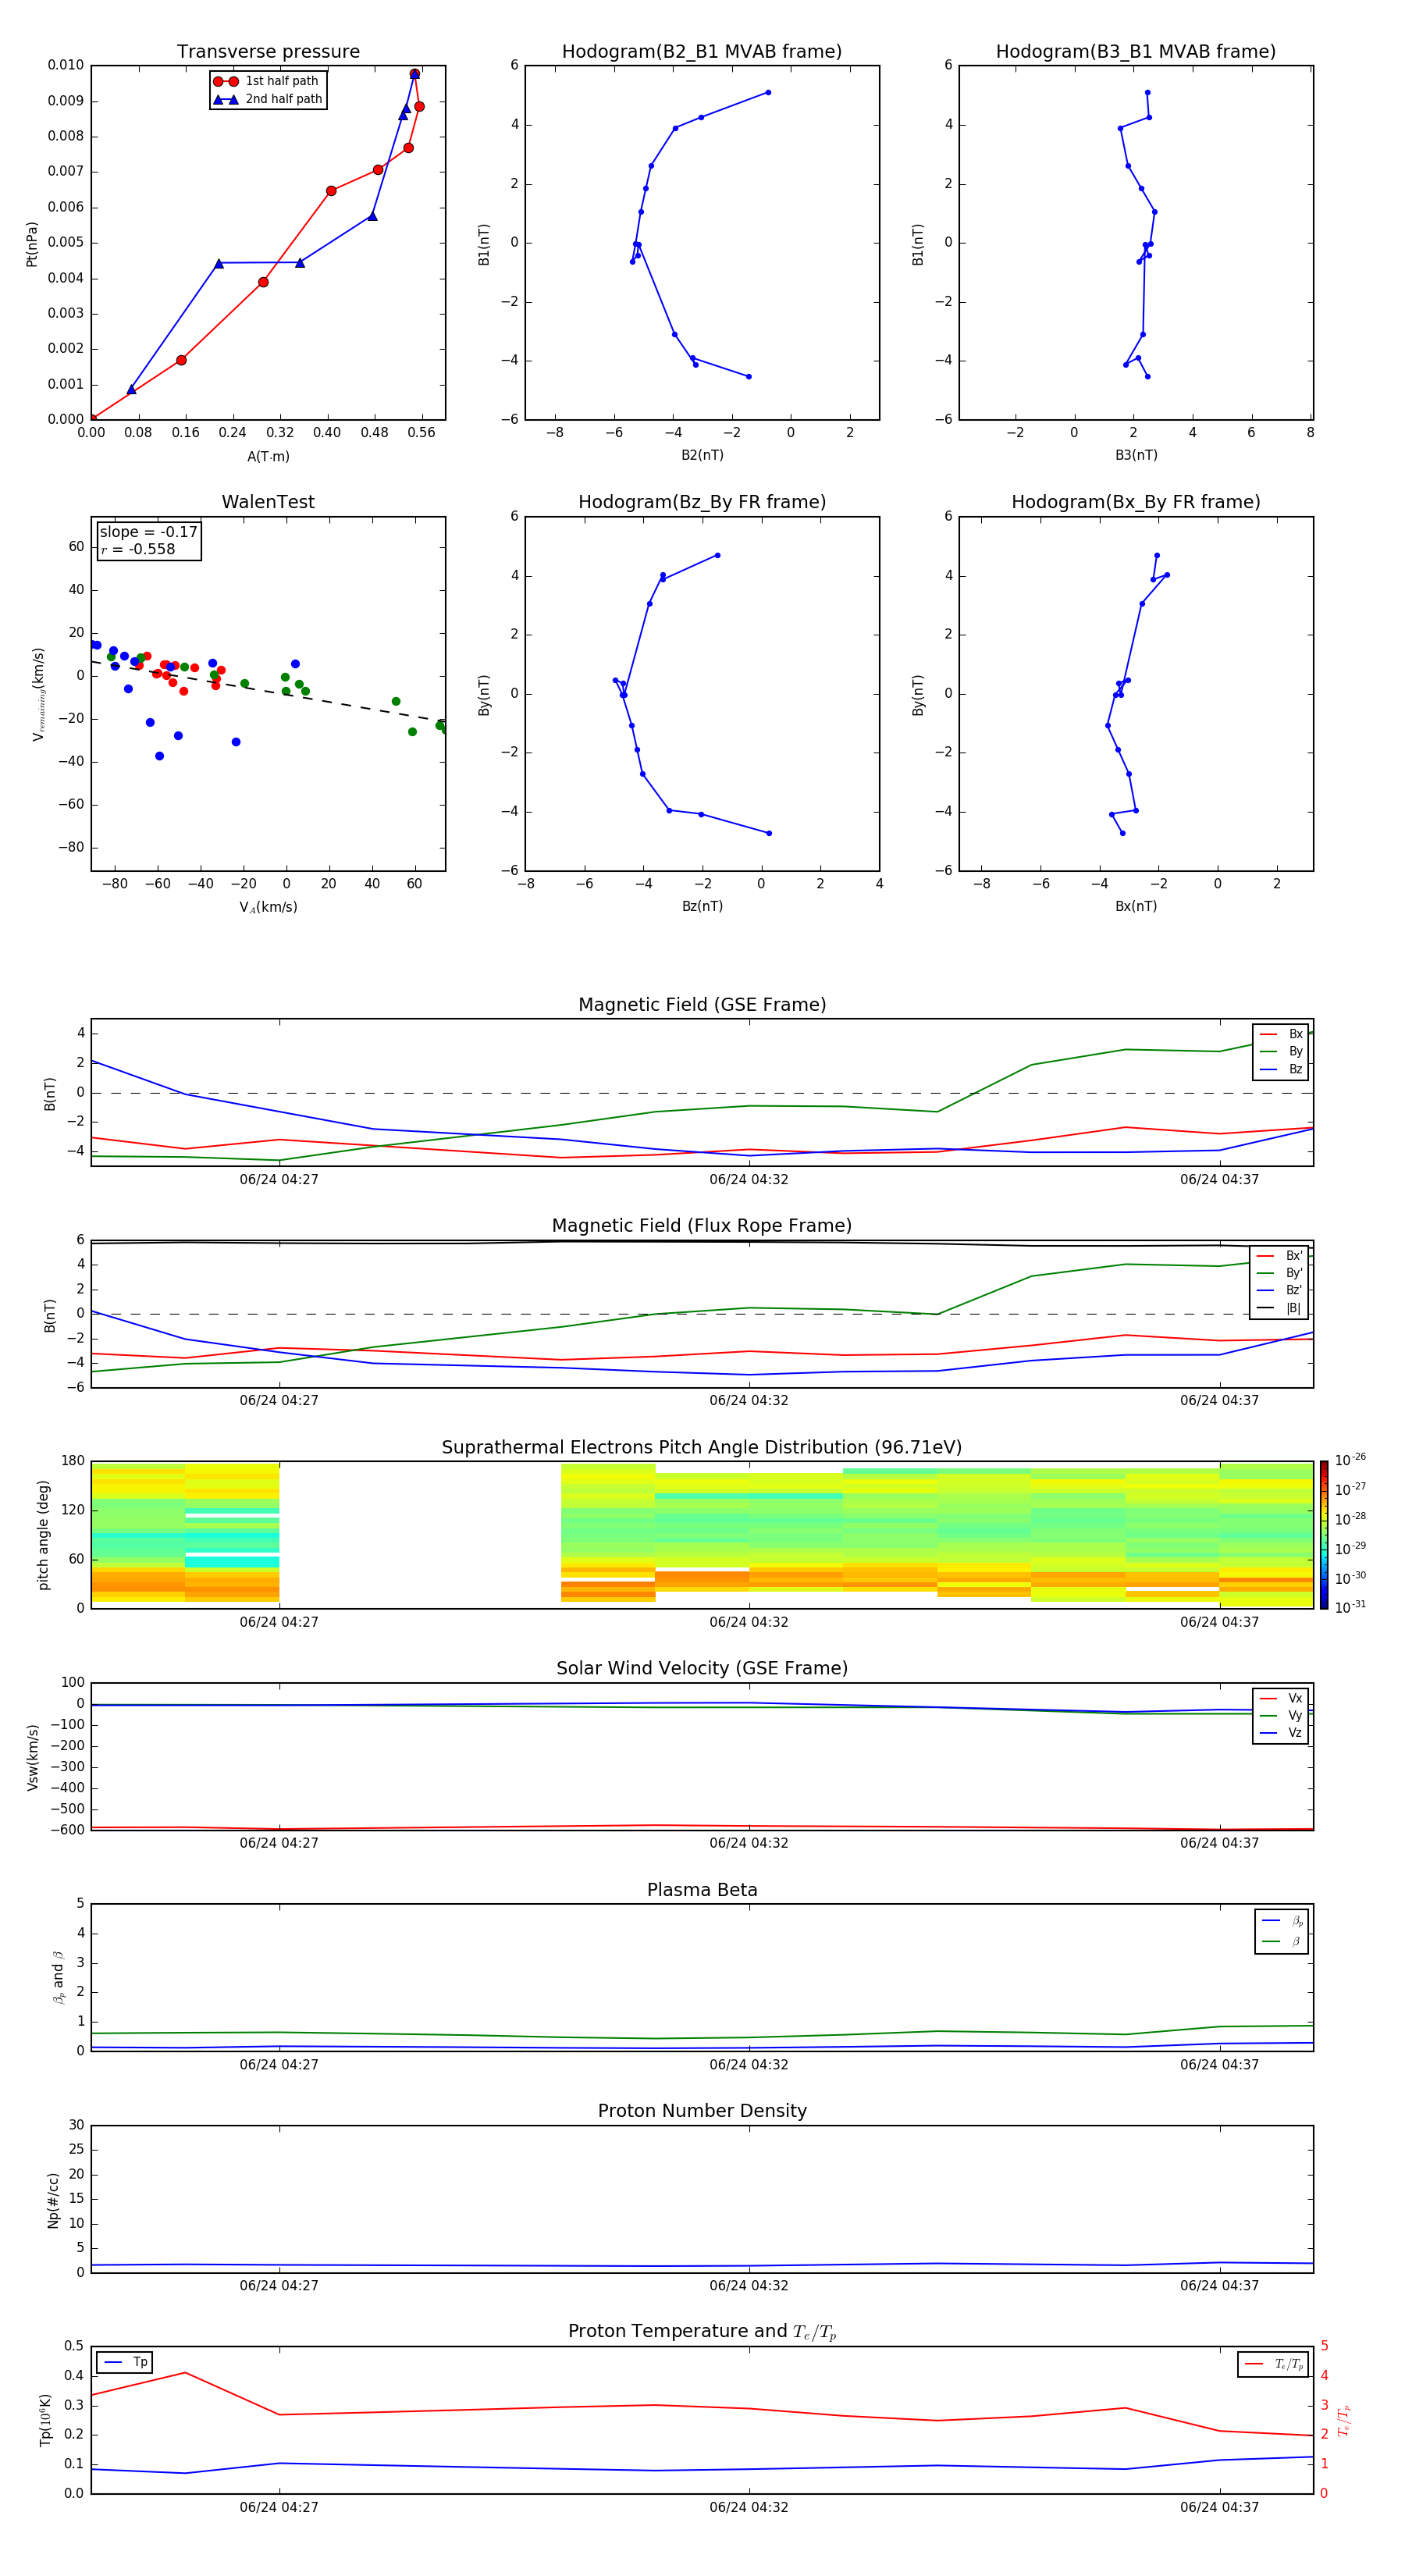Select the |B| legend entry in Flux Rope plot
Screen dimensions: 1405x2576
pos(1279,1308)
